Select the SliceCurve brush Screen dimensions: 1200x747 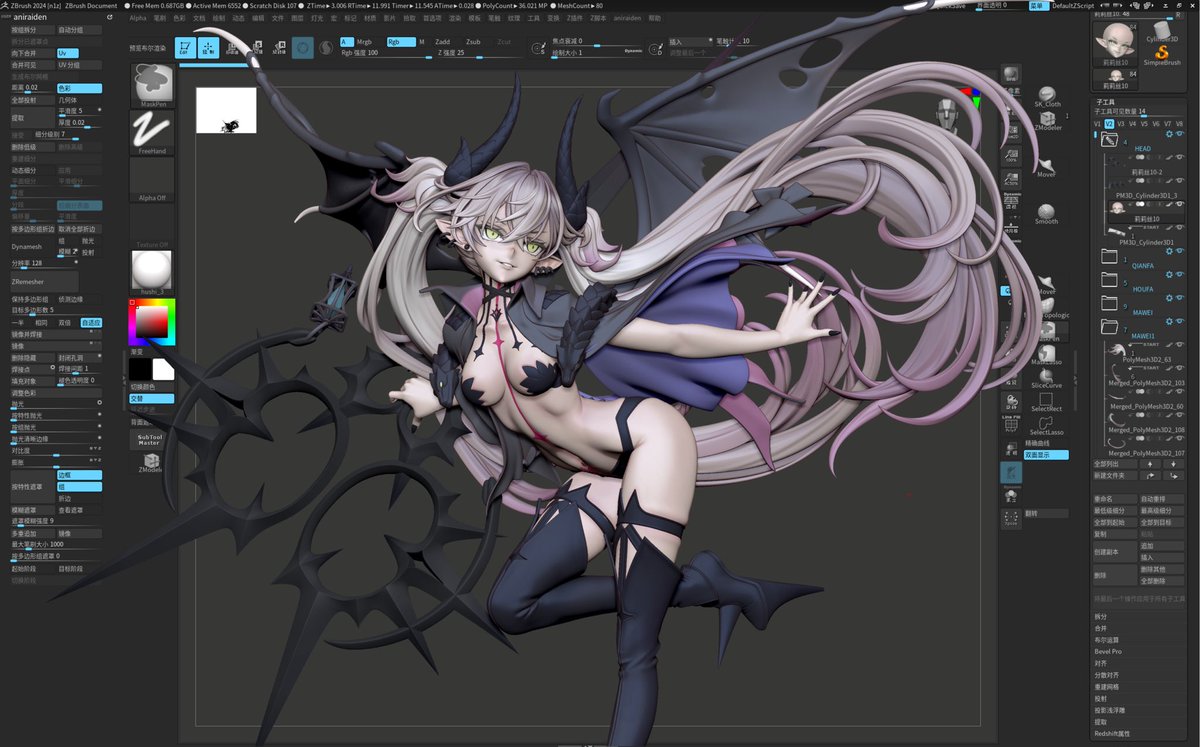pos(1046,377)
